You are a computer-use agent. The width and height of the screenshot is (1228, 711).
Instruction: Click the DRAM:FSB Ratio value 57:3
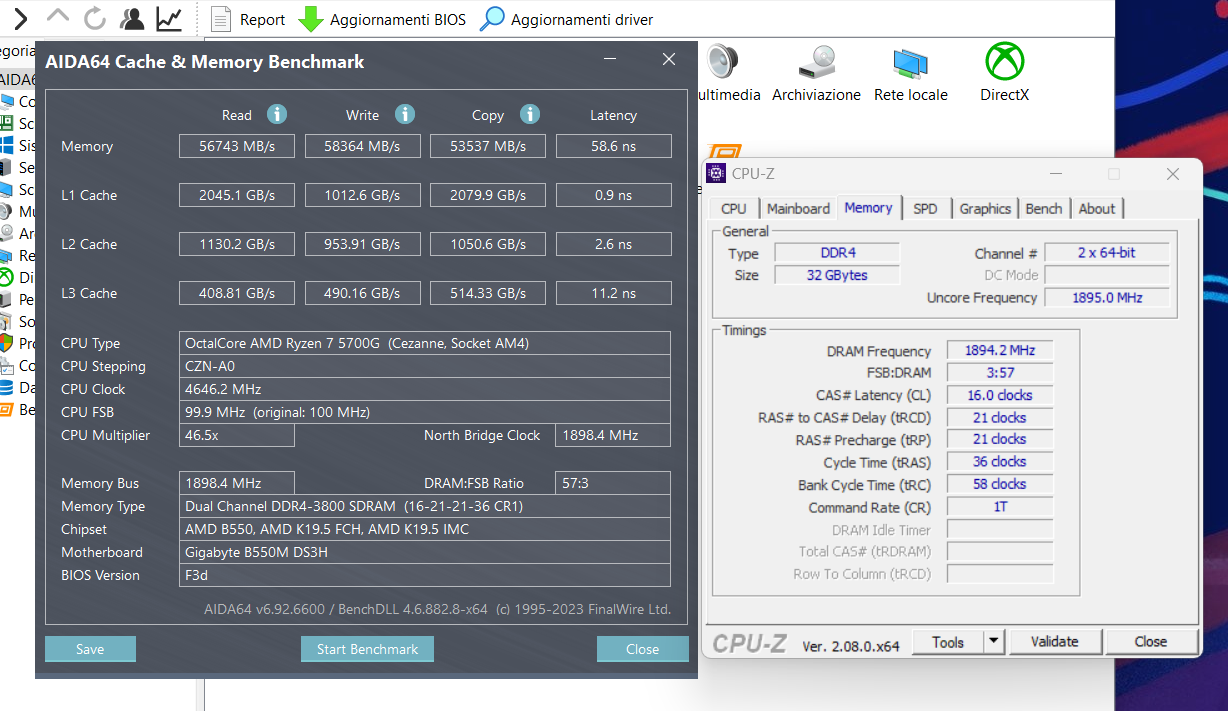click(613, 483)
